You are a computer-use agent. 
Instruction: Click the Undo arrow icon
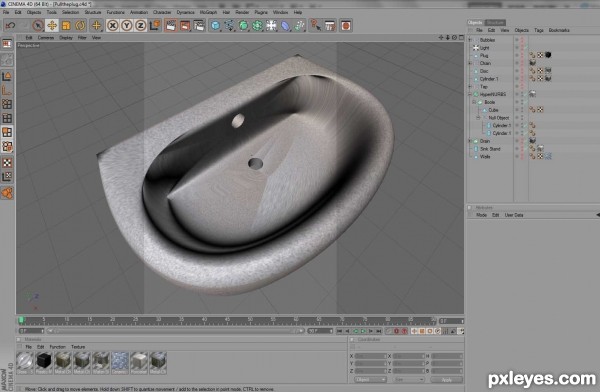click(x=10, y=26)
